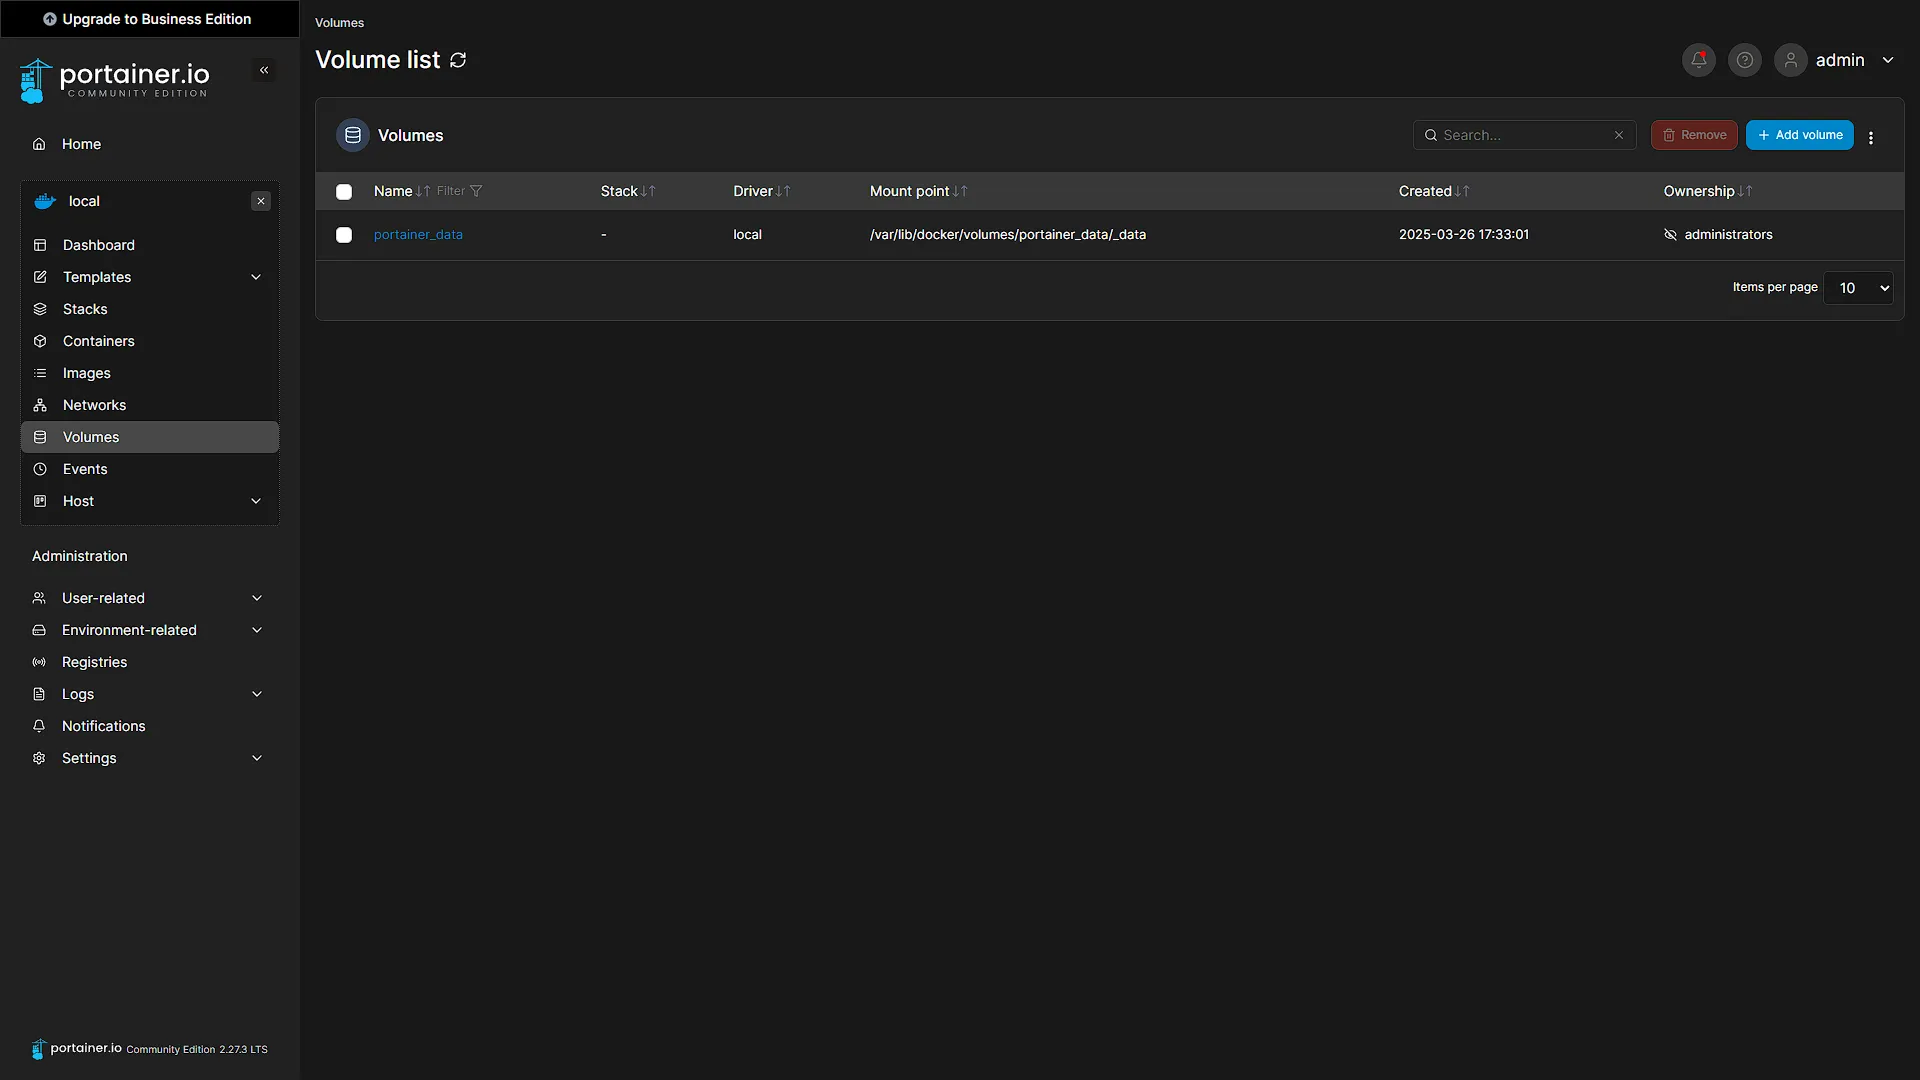Viewport: 1920px width, 1080px height.
Task: Toggle the select-all volumes checkbox
Action: 344,192
